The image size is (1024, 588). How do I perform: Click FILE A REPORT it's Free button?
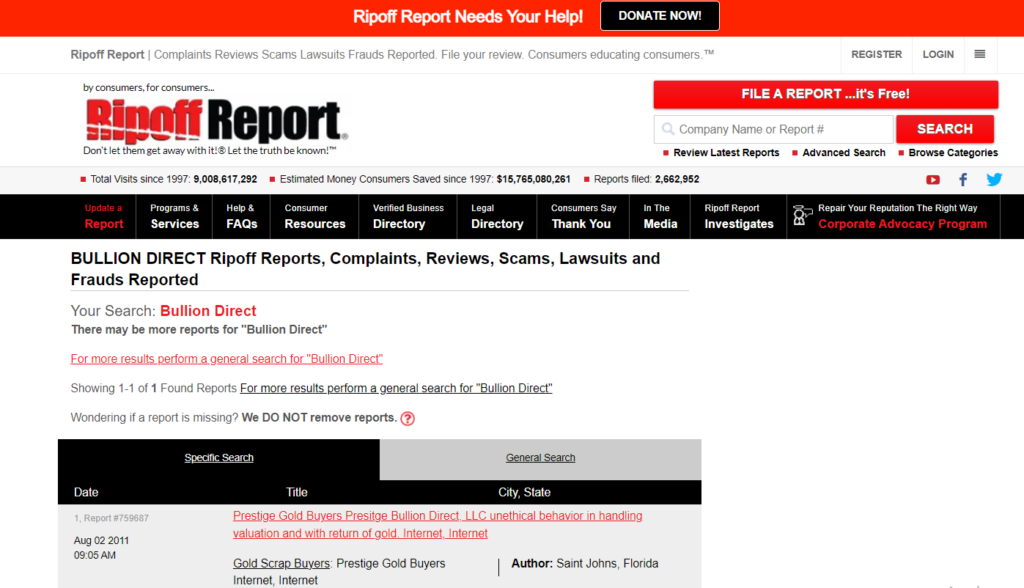825,94
